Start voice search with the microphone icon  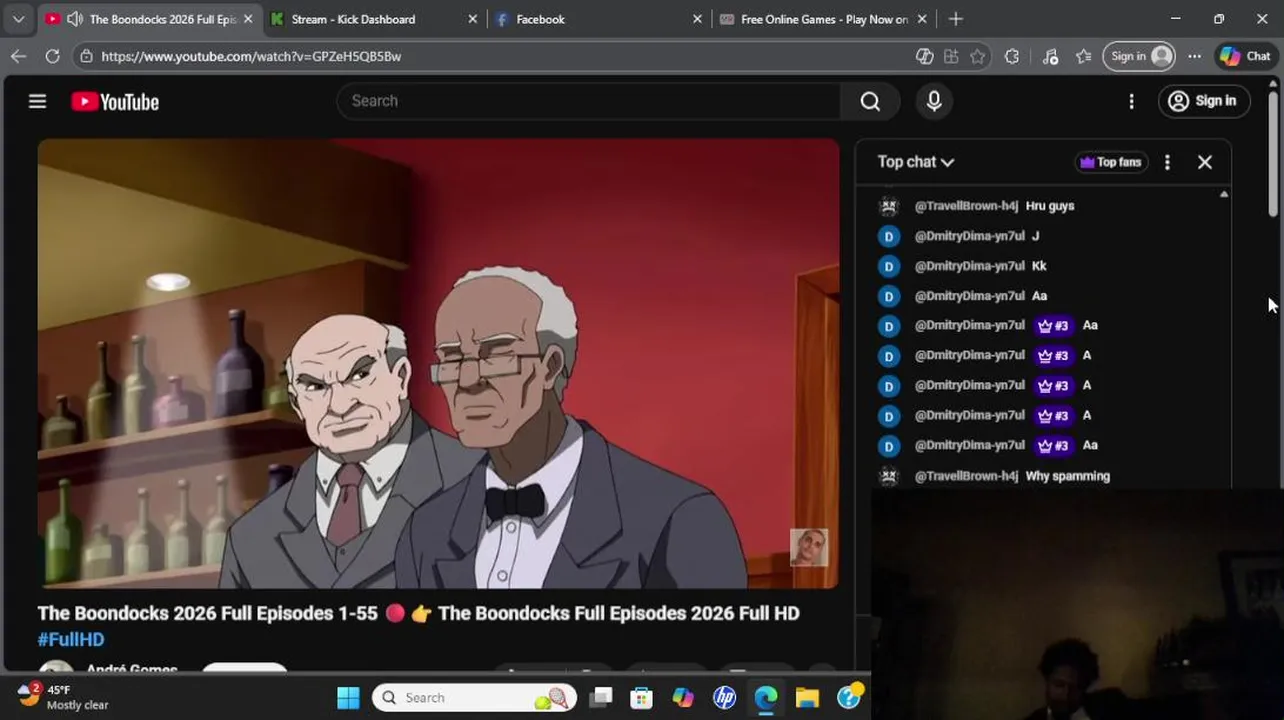(x=934, y=101)
